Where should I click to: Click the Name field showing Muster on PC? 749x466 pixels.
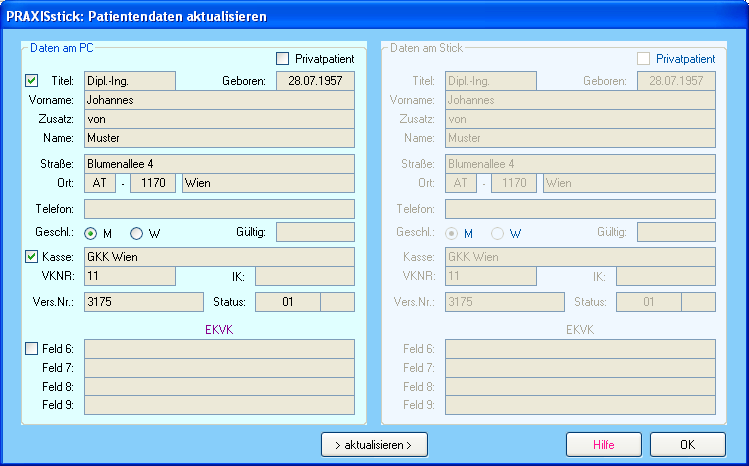pyautogui.click(x=219, y=138)
